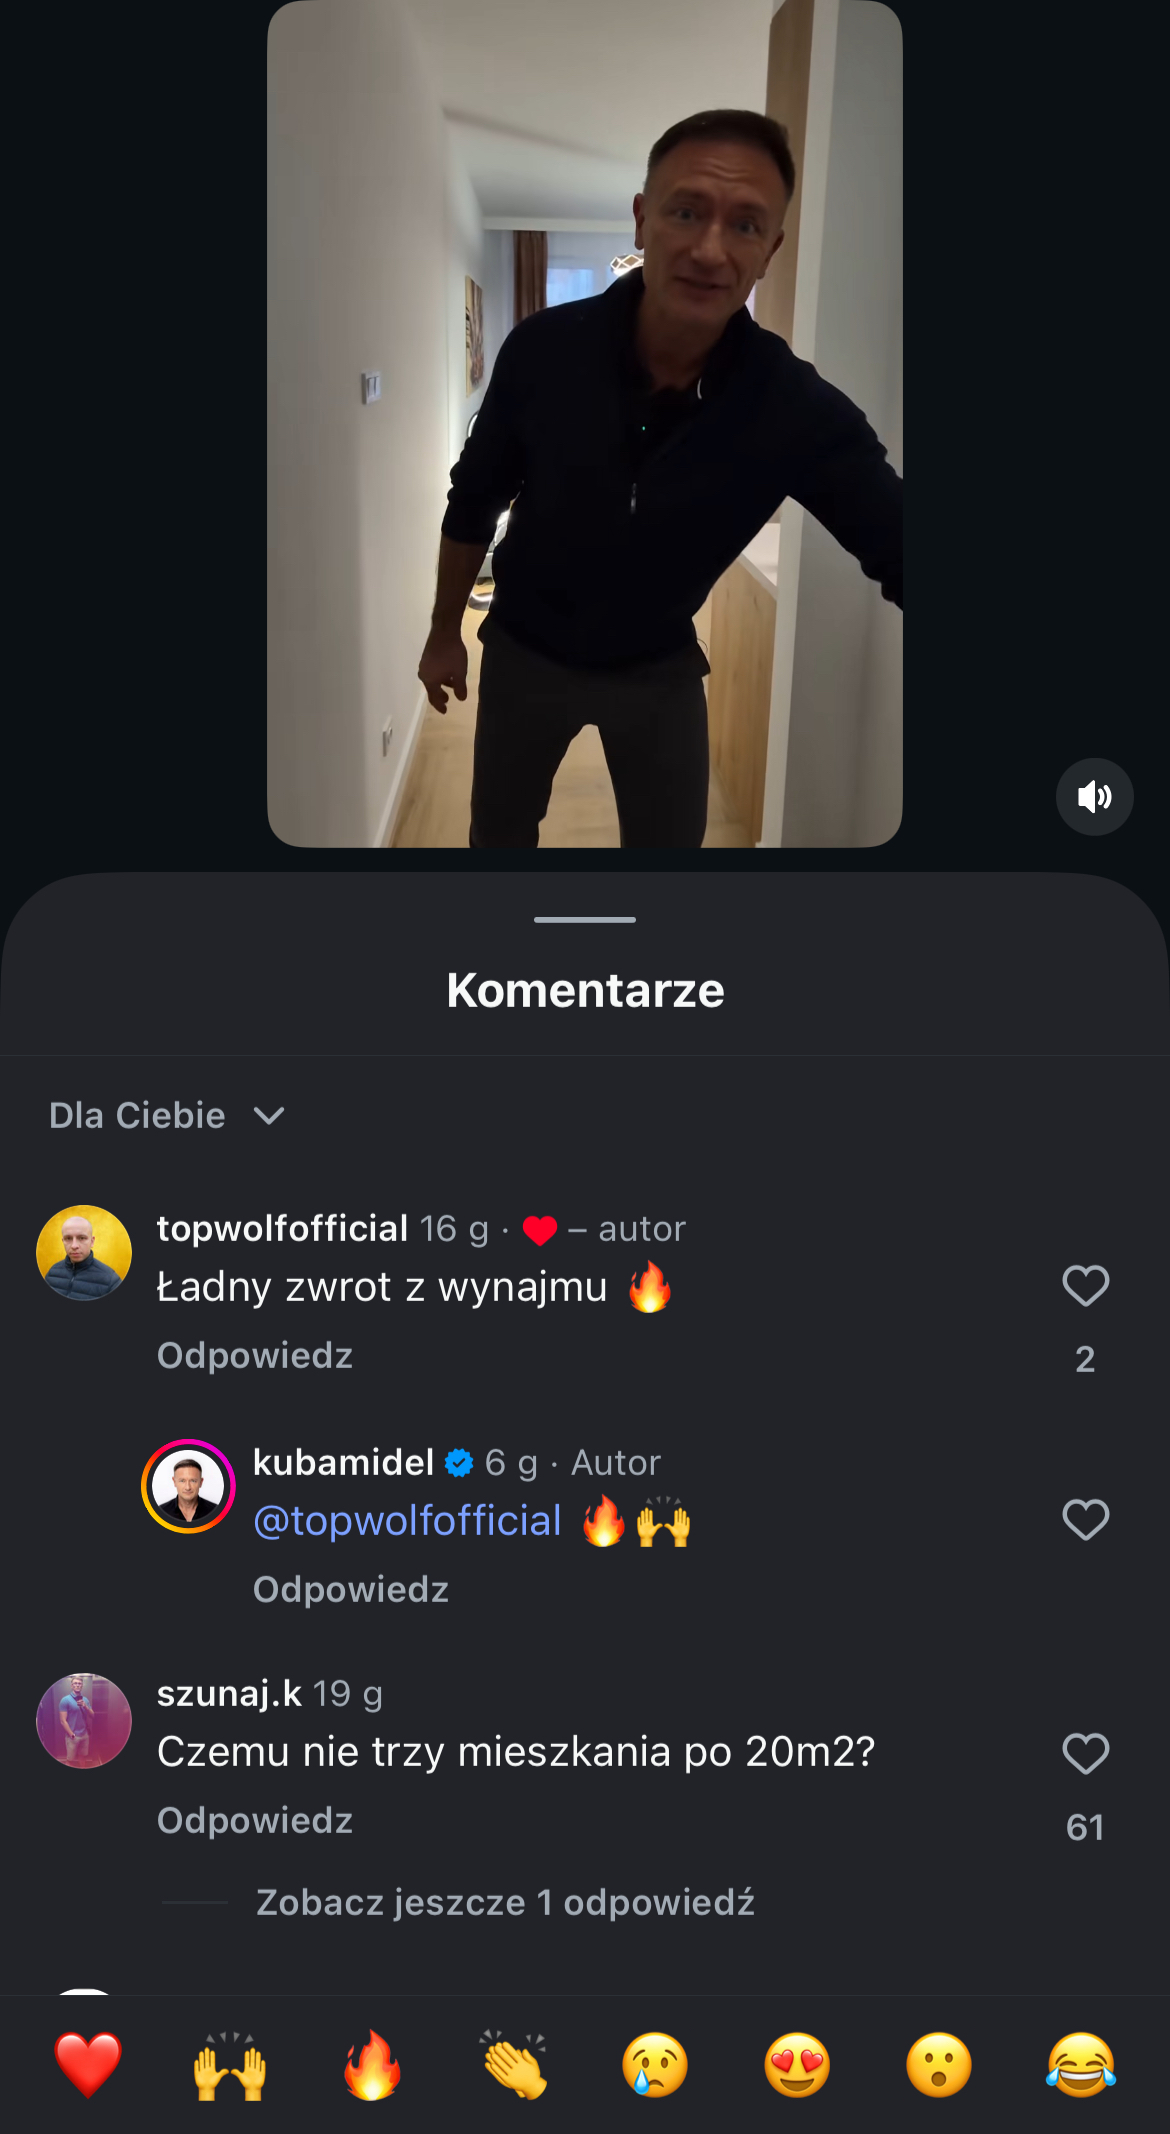
Task: Like kubamidel's reply with heart icon
Action: coord(1085,1520)
